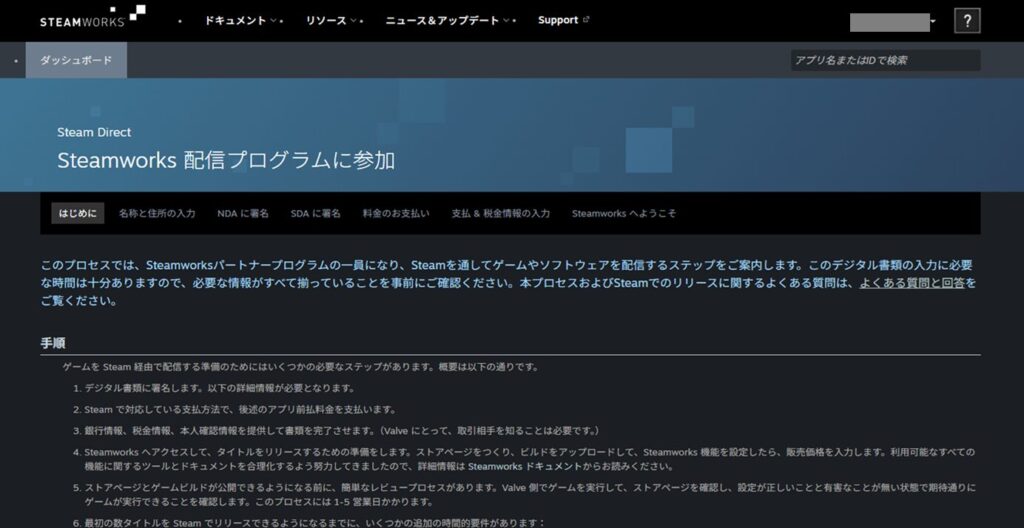Select the 料金のお支払い tab
Image resolution: width=1024 pixels, height=528 pixels.
[396, 213]
